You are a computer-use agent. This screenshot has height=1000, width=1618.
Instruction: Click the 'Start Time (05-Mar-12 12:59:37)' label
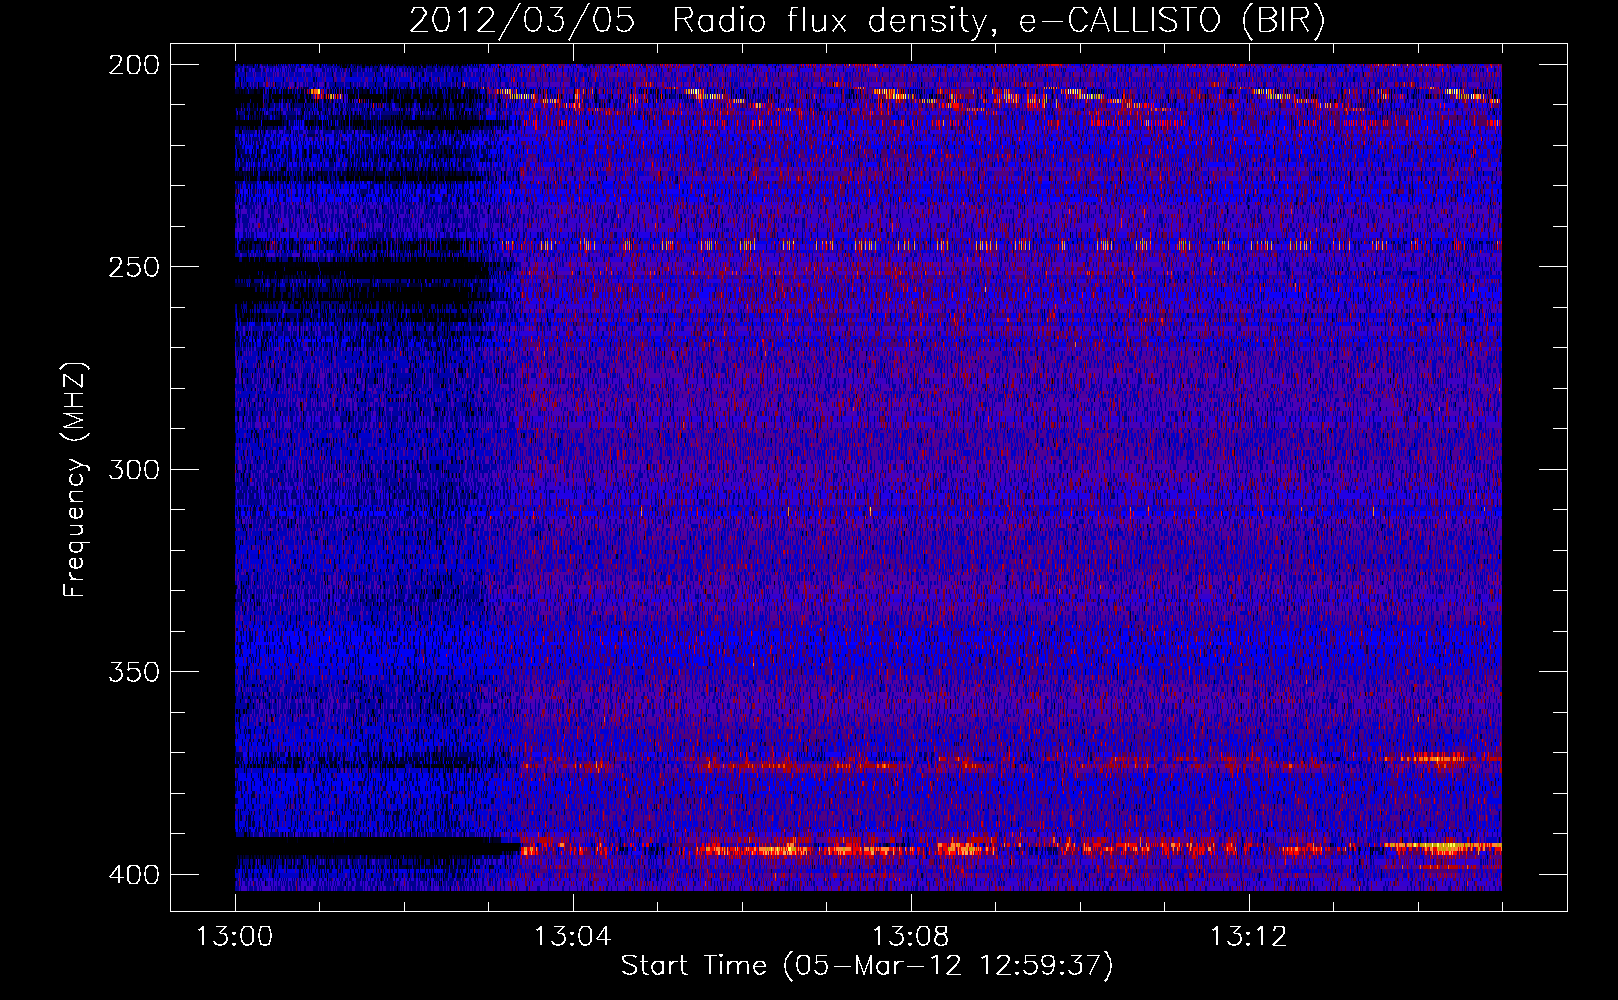(867, 967)
